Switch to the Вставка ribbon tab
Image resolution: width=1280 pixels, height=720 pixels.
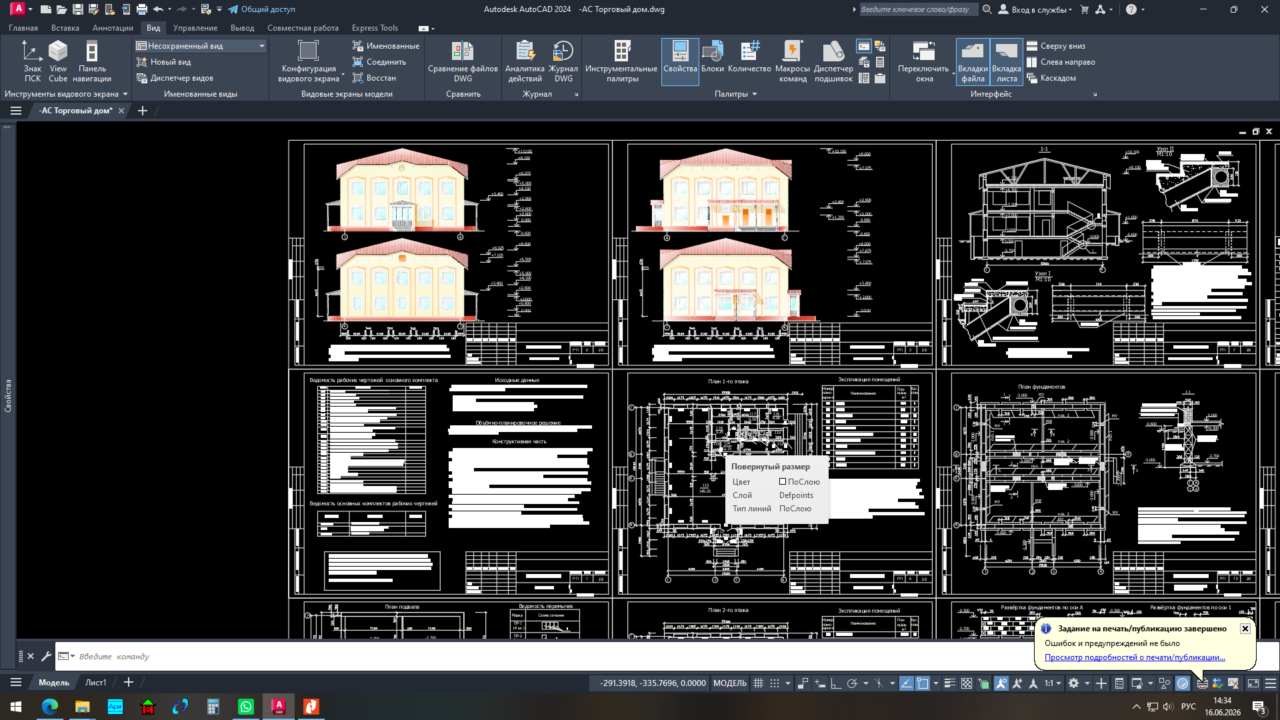click(x=65, y=28)
